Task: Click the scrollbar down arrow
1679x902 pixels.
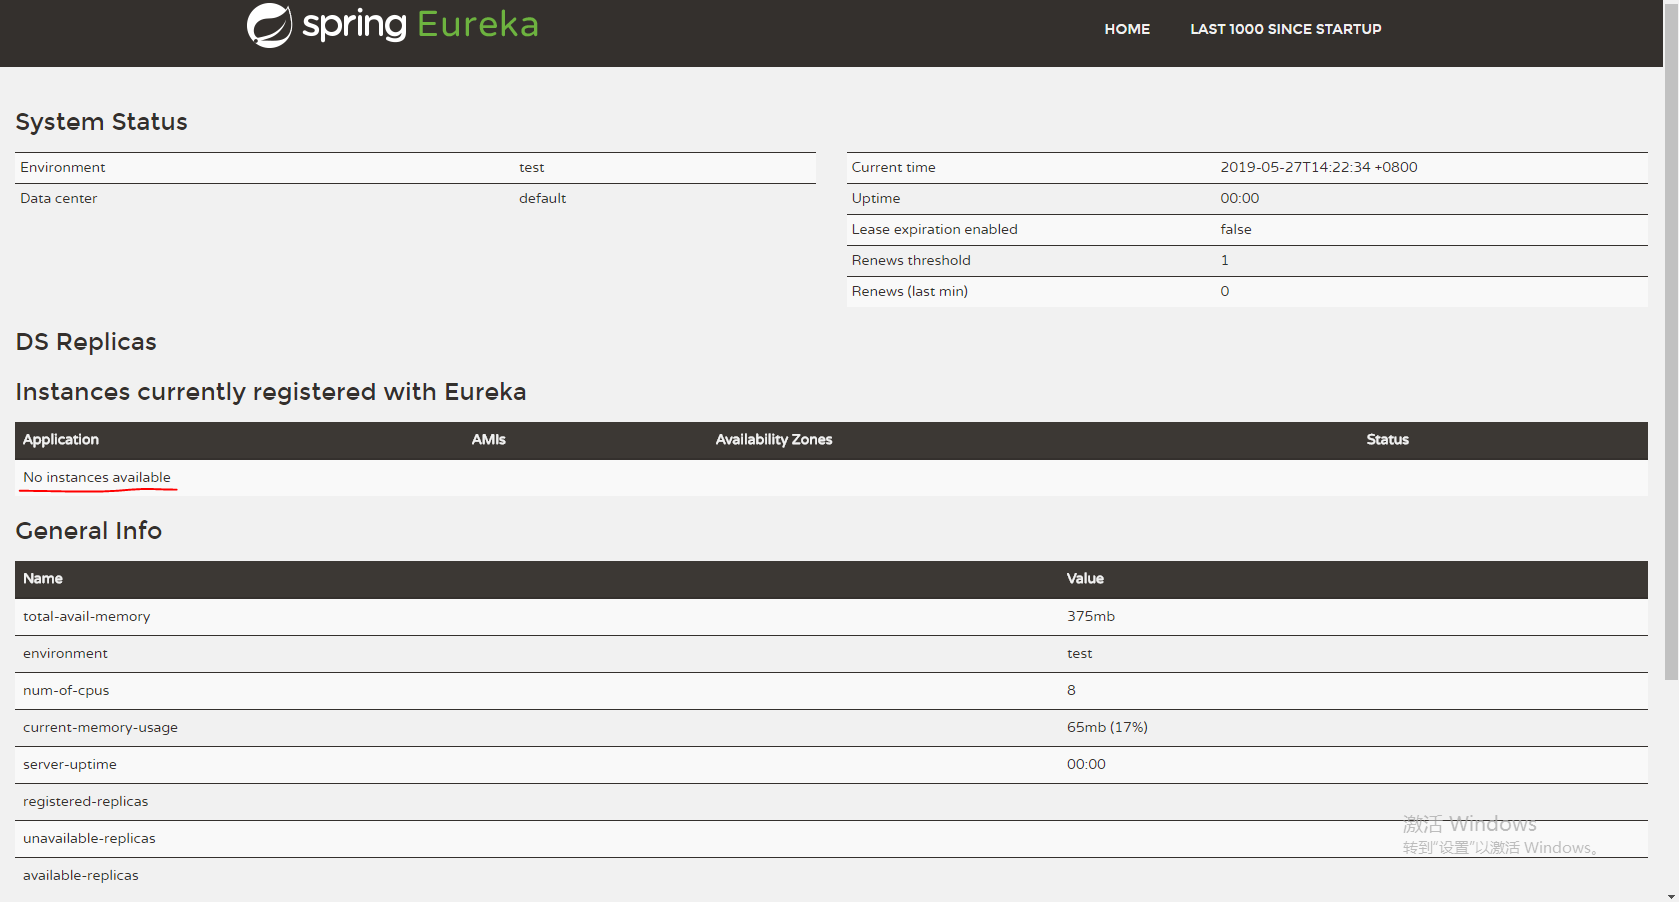Action: pos(1671,895)
